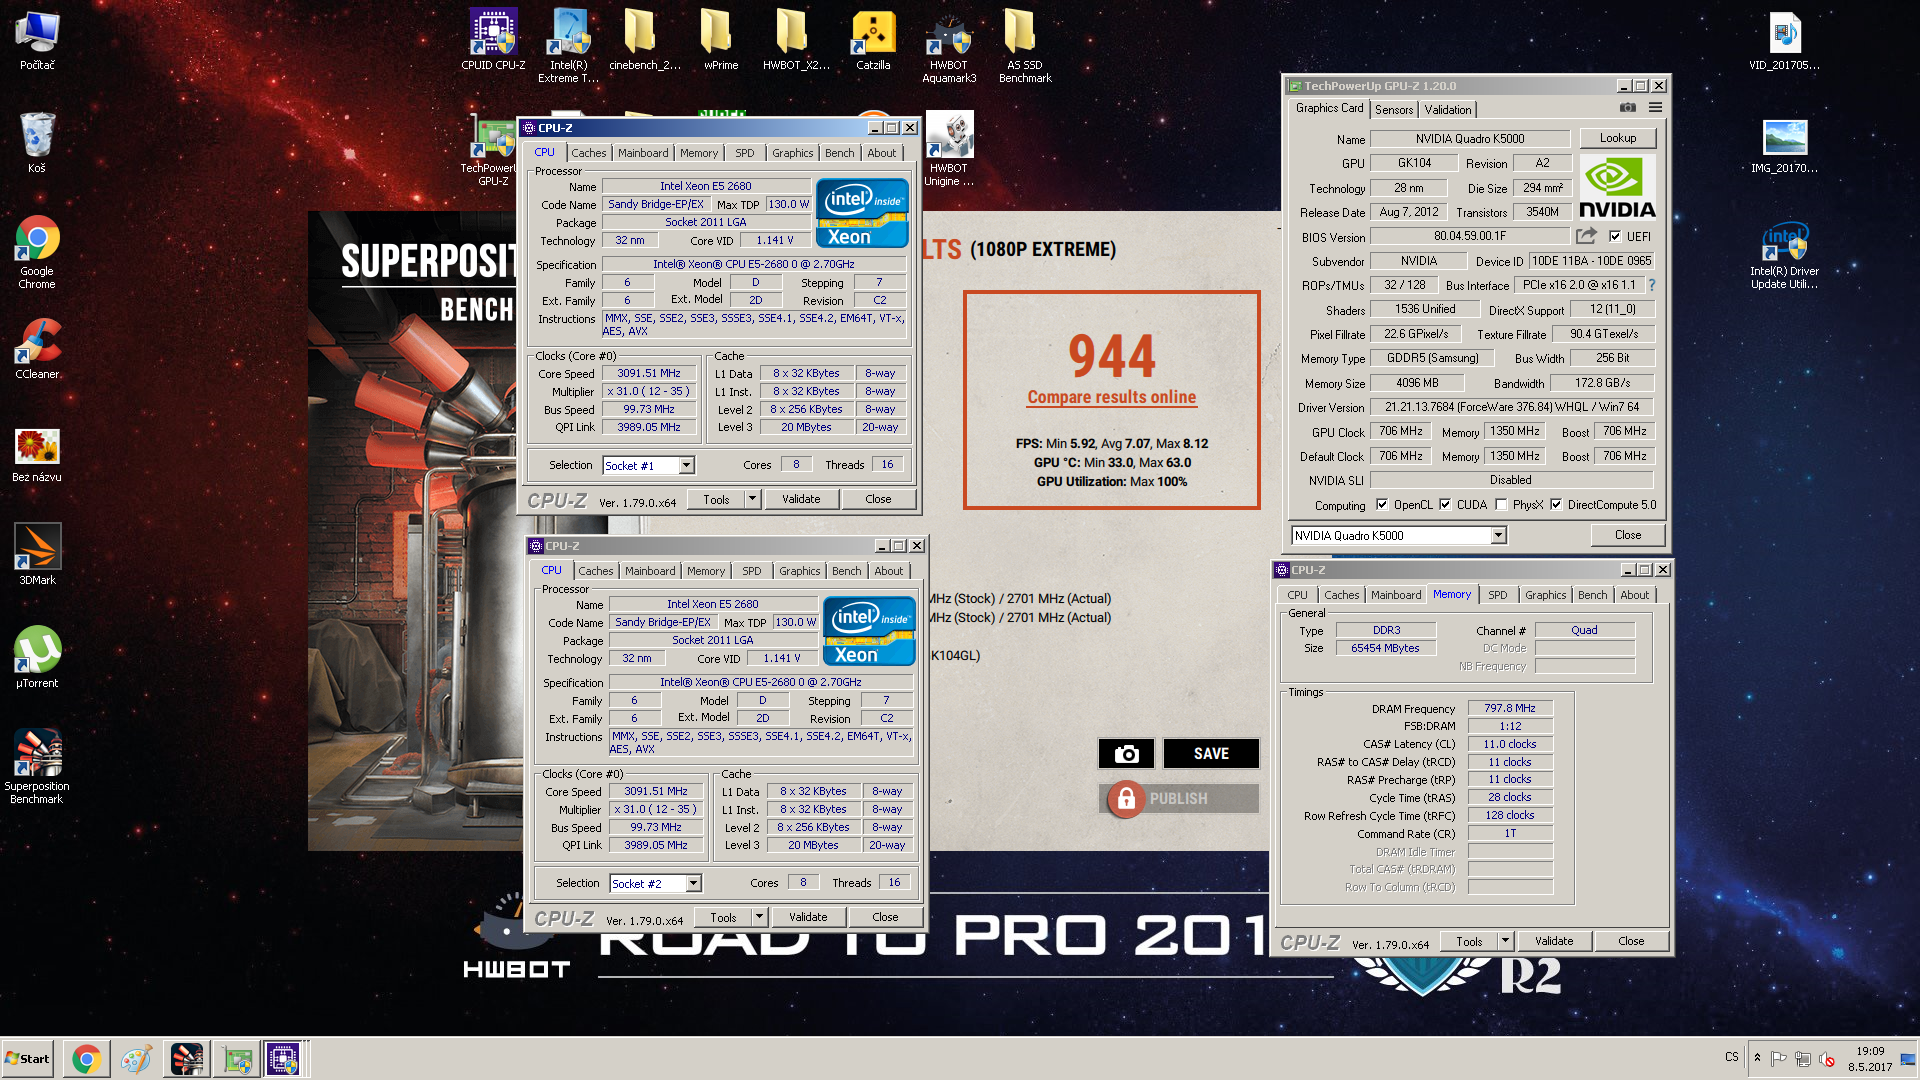Open the Superposition Benchmark desktop shortcut
The image size is (1920, 1080).
tap(37, 766)
